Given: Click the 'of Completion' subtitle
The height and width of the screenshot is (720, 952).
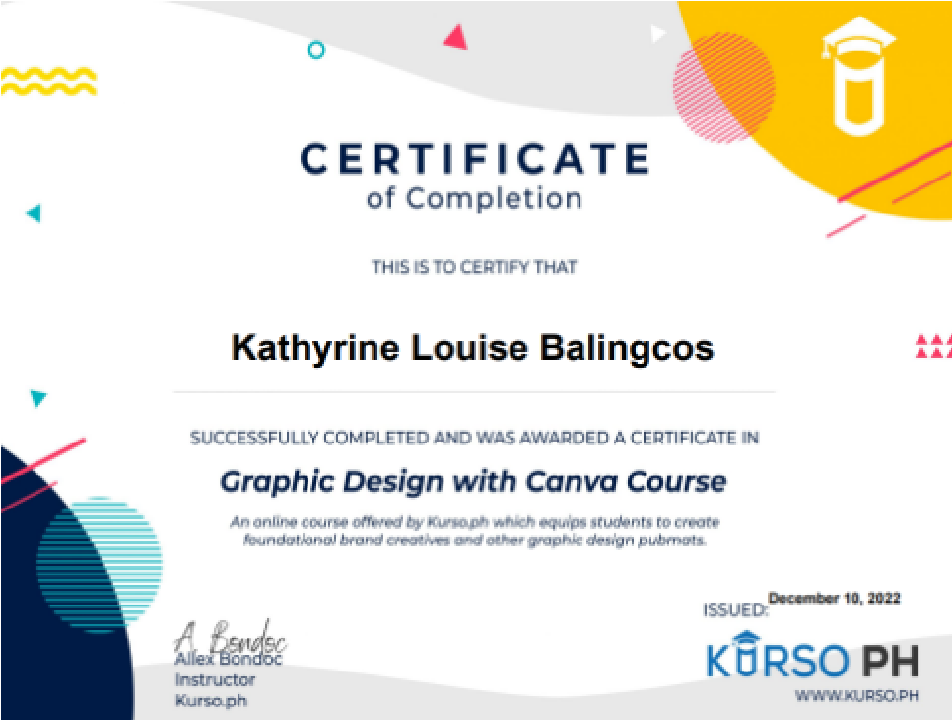Looking at the screenshot, I should pyautogui.click(x=474, y=199).
